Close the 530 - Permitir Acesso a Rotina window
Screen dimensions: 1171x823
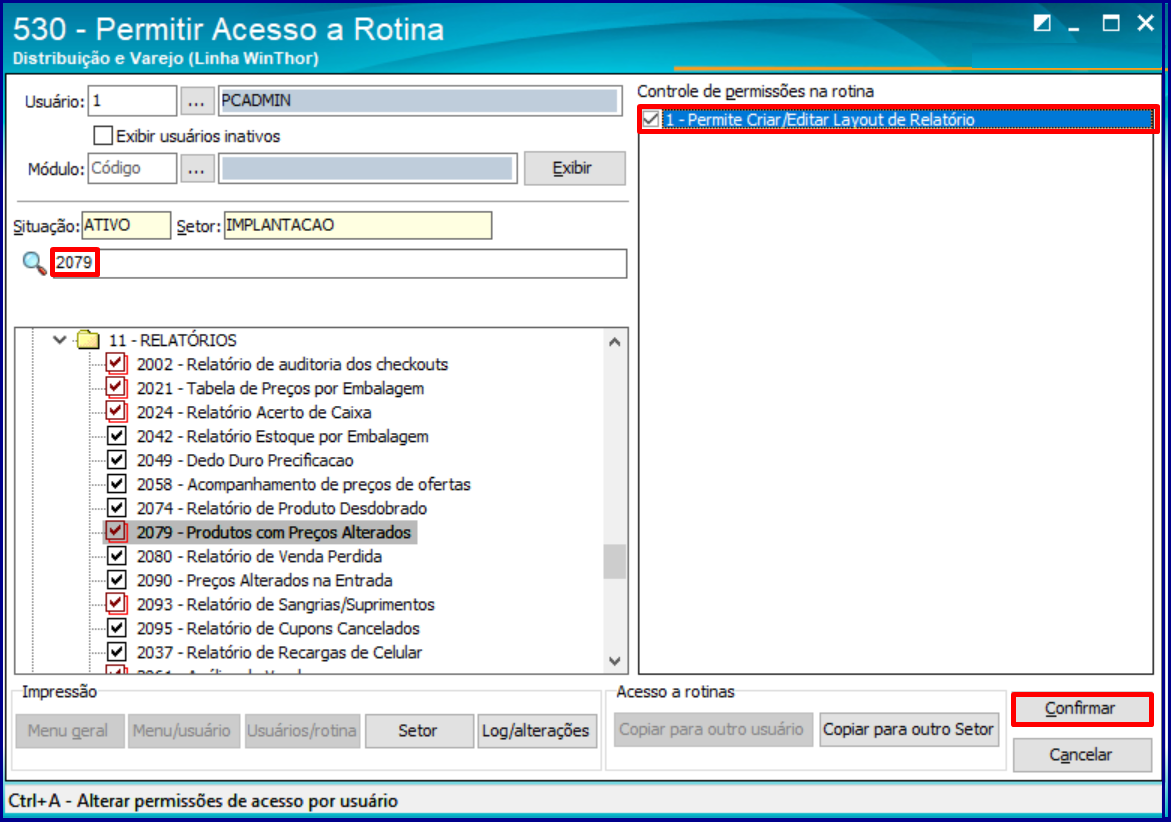[1146, 23]
